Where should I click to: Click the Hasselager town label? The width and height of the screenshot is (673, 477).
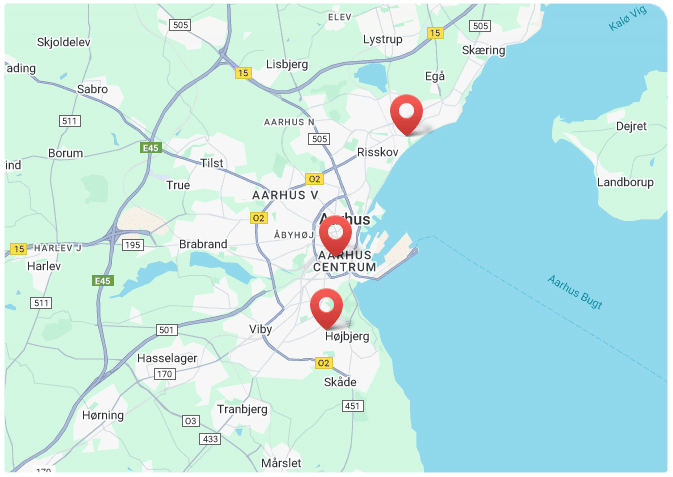(167, 359)
